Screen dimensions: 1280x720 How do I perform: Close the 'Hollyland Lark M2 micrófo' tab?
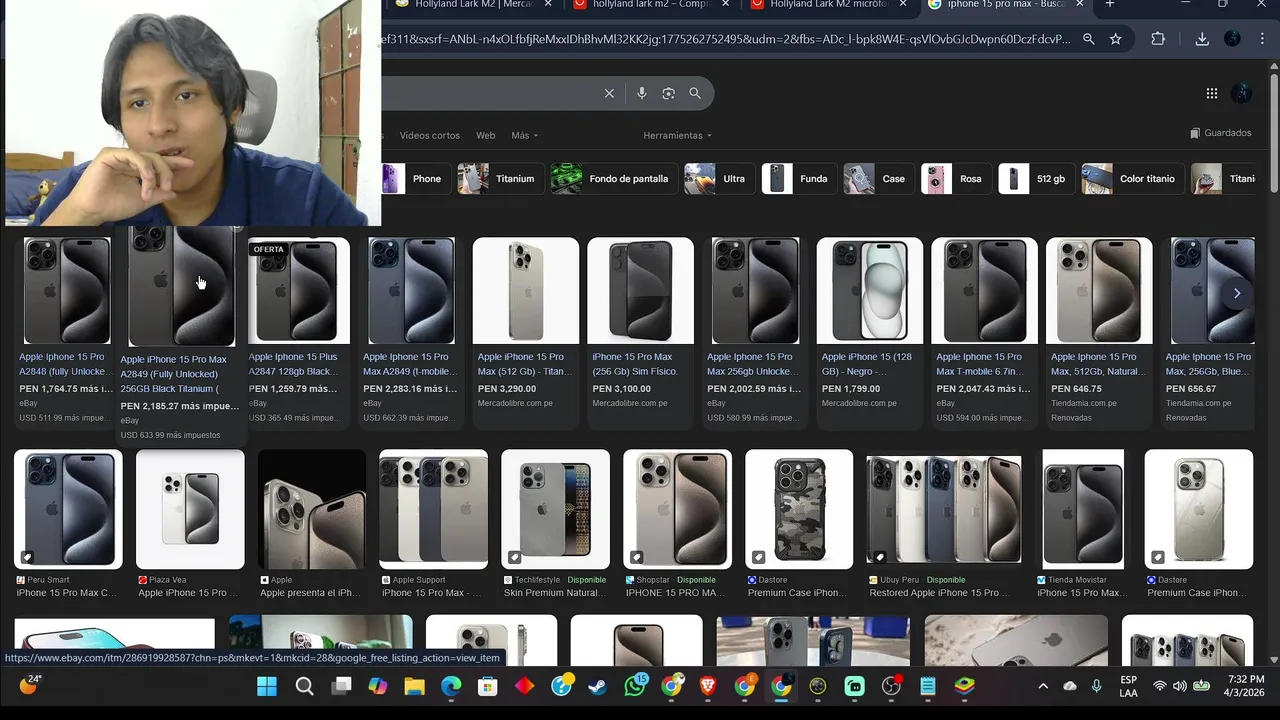pos(903,5)
